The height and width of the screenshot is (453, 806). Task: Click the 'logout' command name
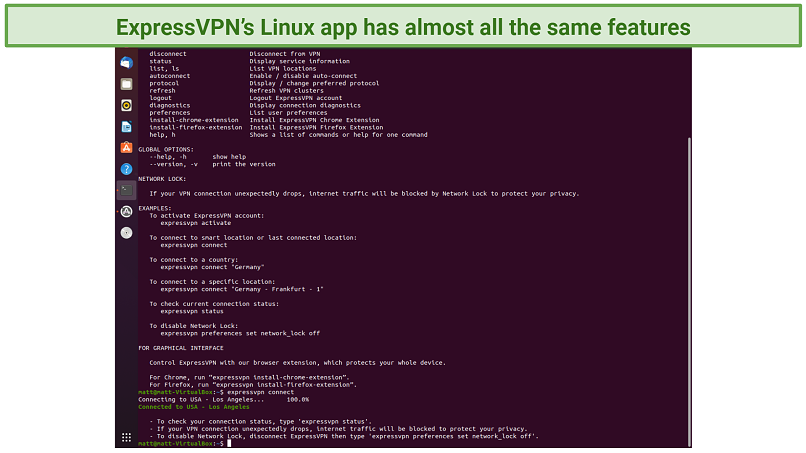160,98
